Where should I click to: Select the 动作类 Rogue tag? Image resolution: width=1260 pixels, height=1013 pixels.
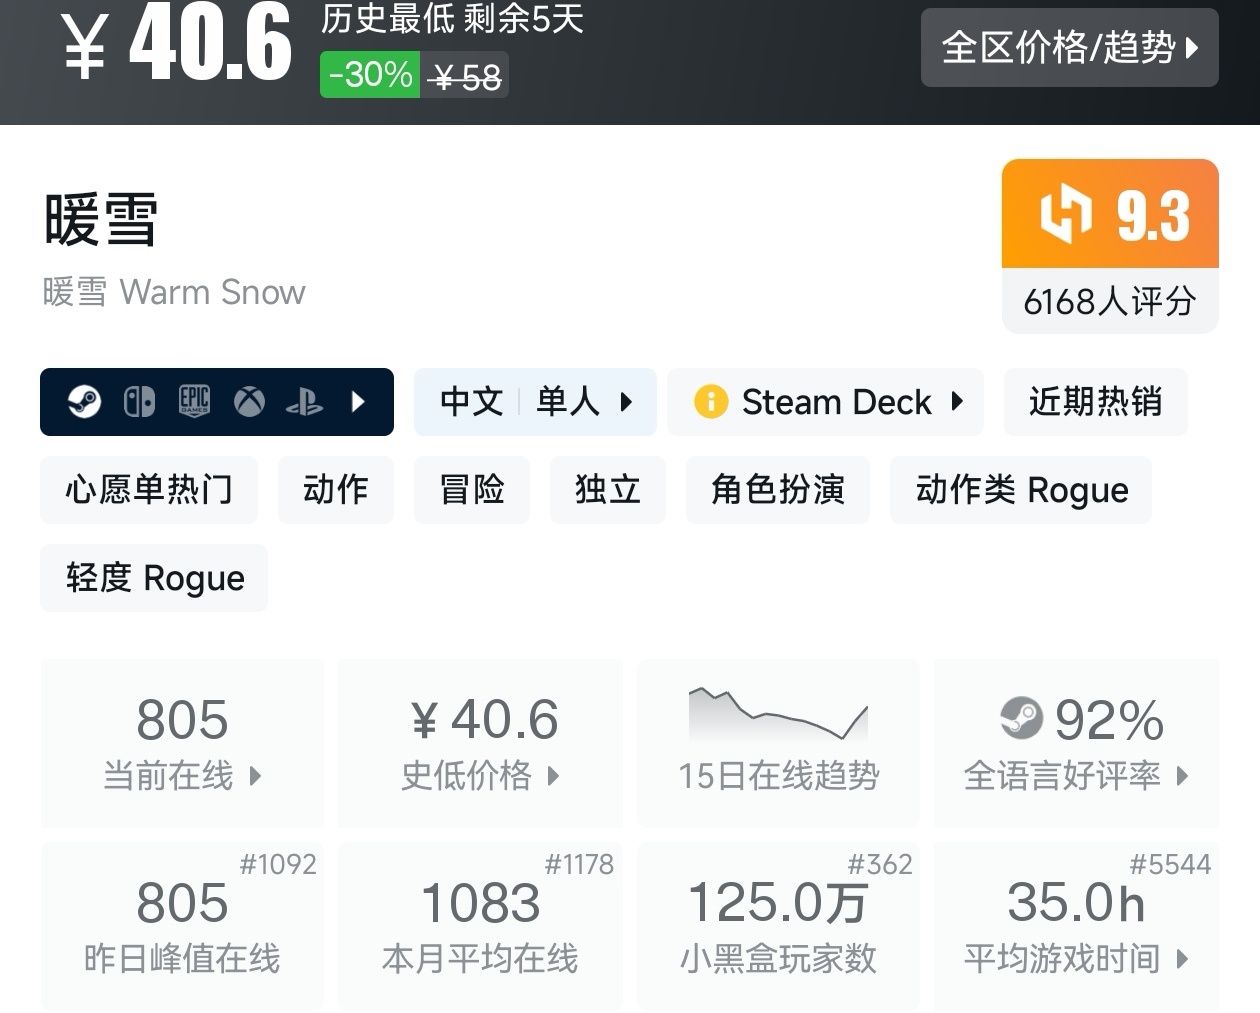click(1021, 490)
